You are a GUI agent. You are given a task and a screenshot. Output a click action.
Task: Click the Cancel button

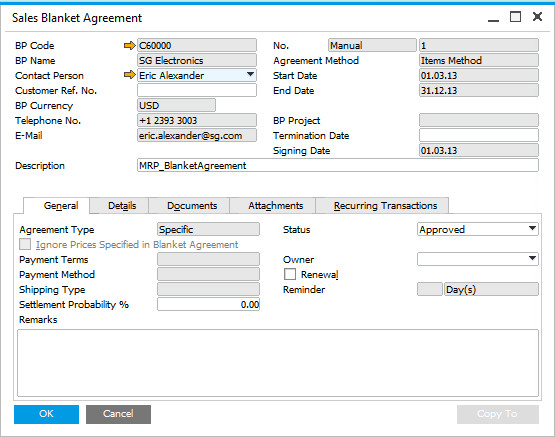[x=118, y=414]
